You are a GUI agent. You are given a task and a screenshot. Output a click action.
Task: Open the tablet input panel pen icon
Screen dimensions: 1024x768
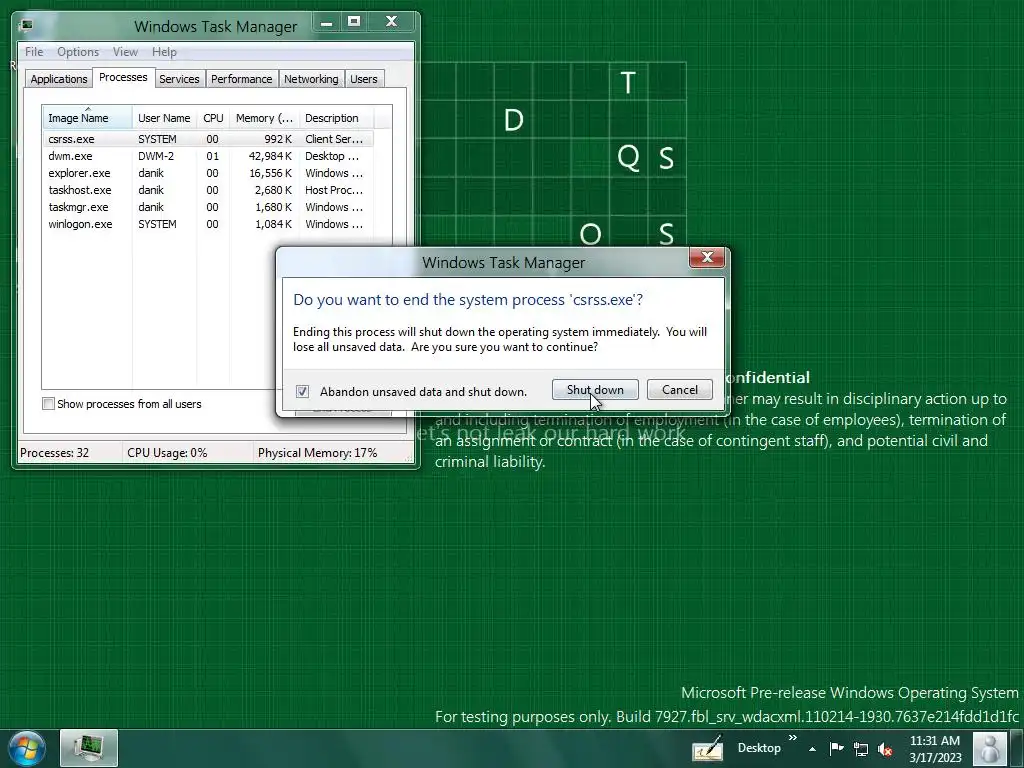707,748
